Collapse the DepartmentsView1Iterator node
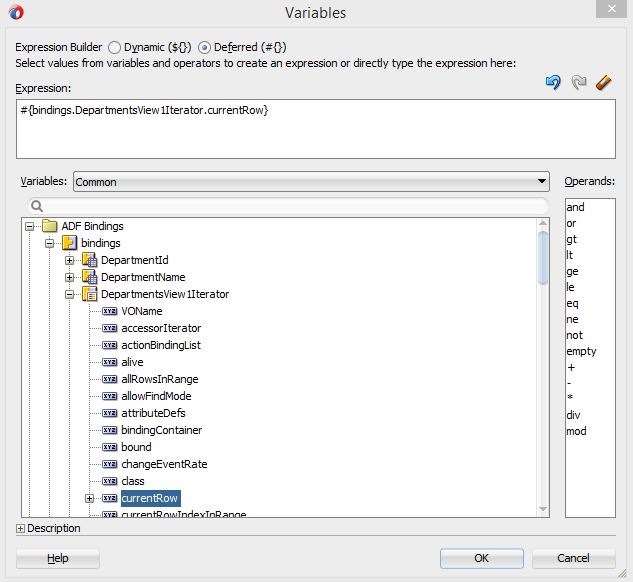 (70, 294)
